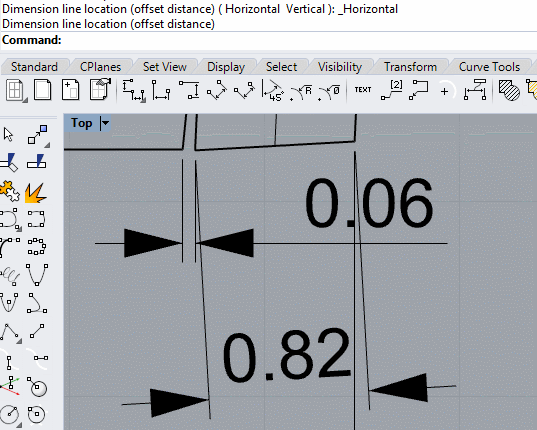Select the points tool with blue square

click(38, 135)
